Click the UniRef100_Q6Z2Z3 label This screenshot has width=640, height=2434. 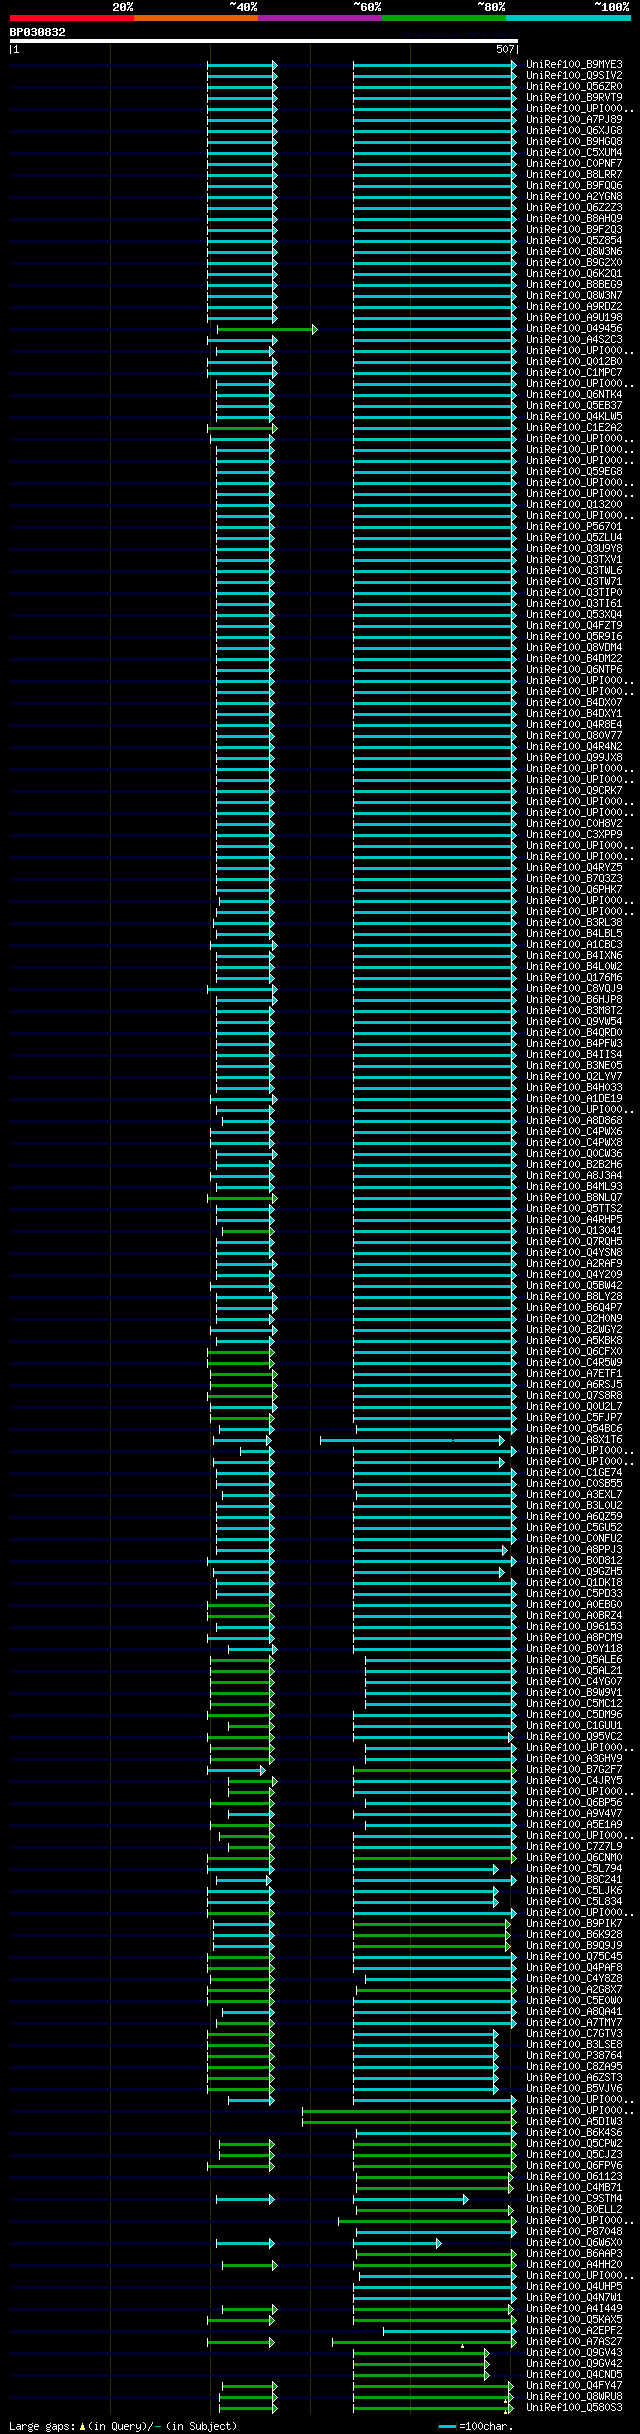point(574,208)
